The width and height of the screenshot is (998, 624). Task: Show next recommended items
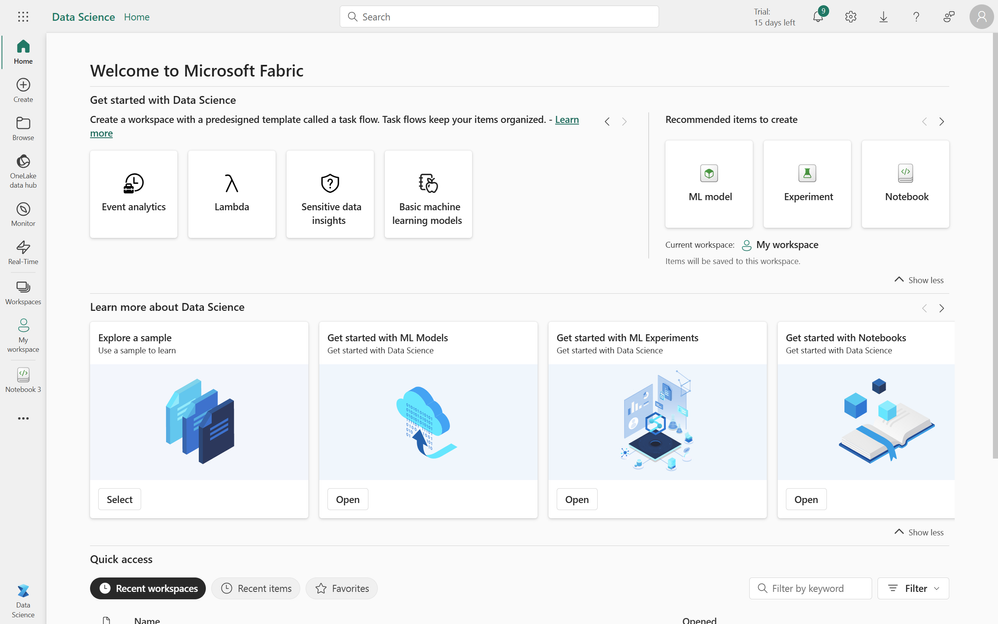pyautogui.click(x=941, y=122)
